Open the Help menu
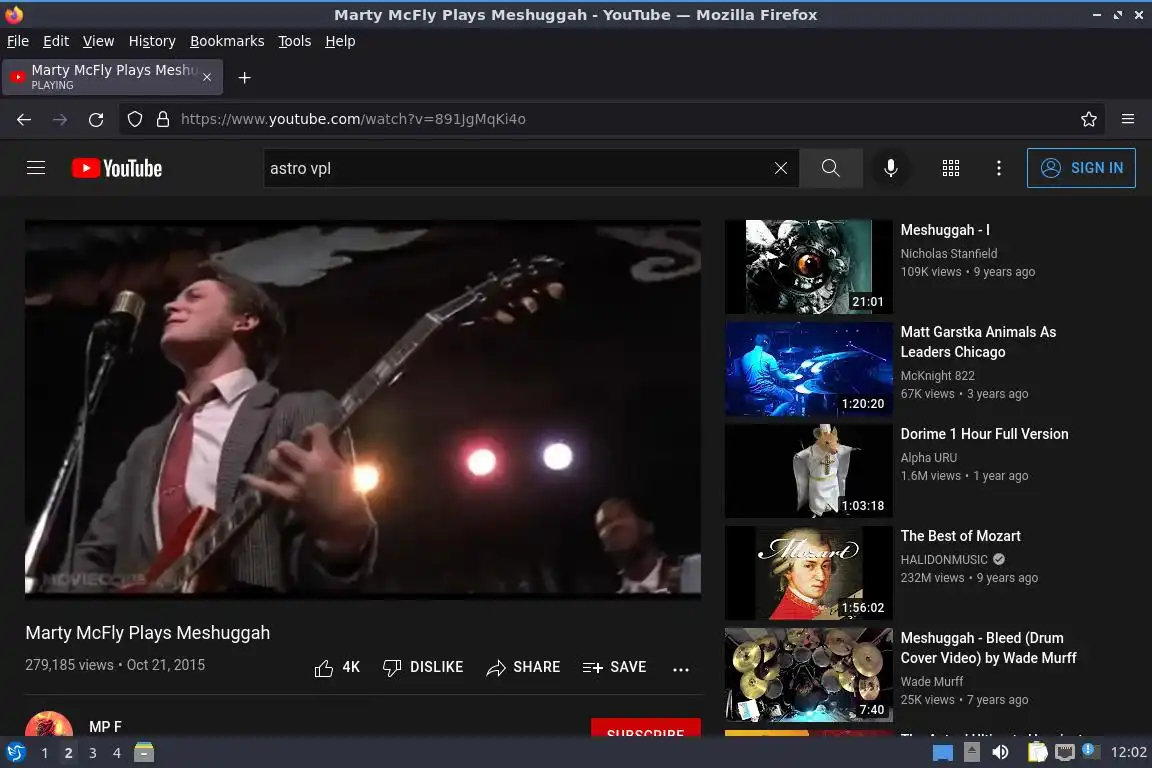The height and width of the screenshot is (768, 1152). point(340,41)
